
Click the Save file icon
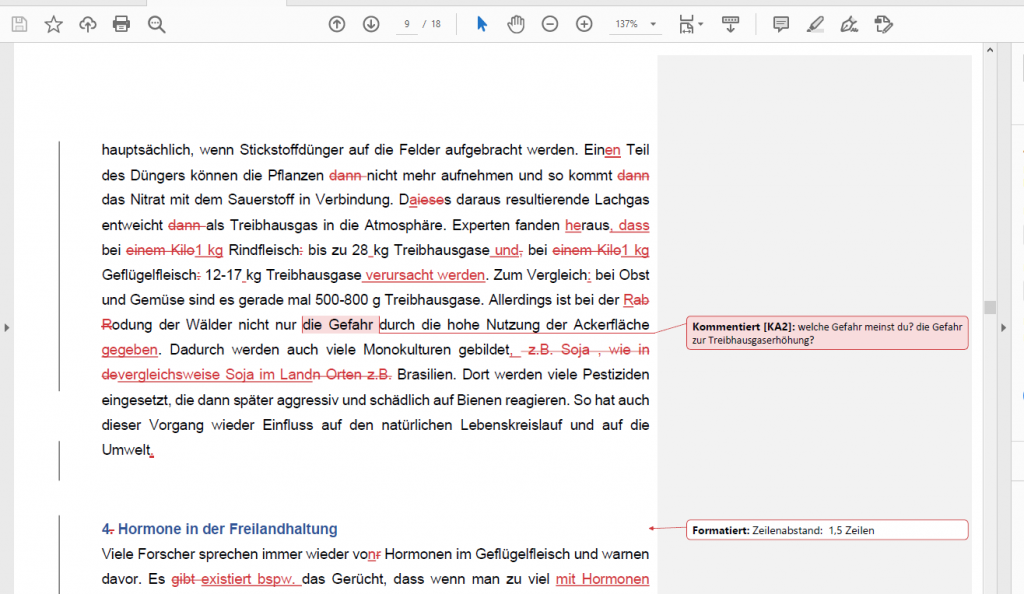click(x=19, y=23)
